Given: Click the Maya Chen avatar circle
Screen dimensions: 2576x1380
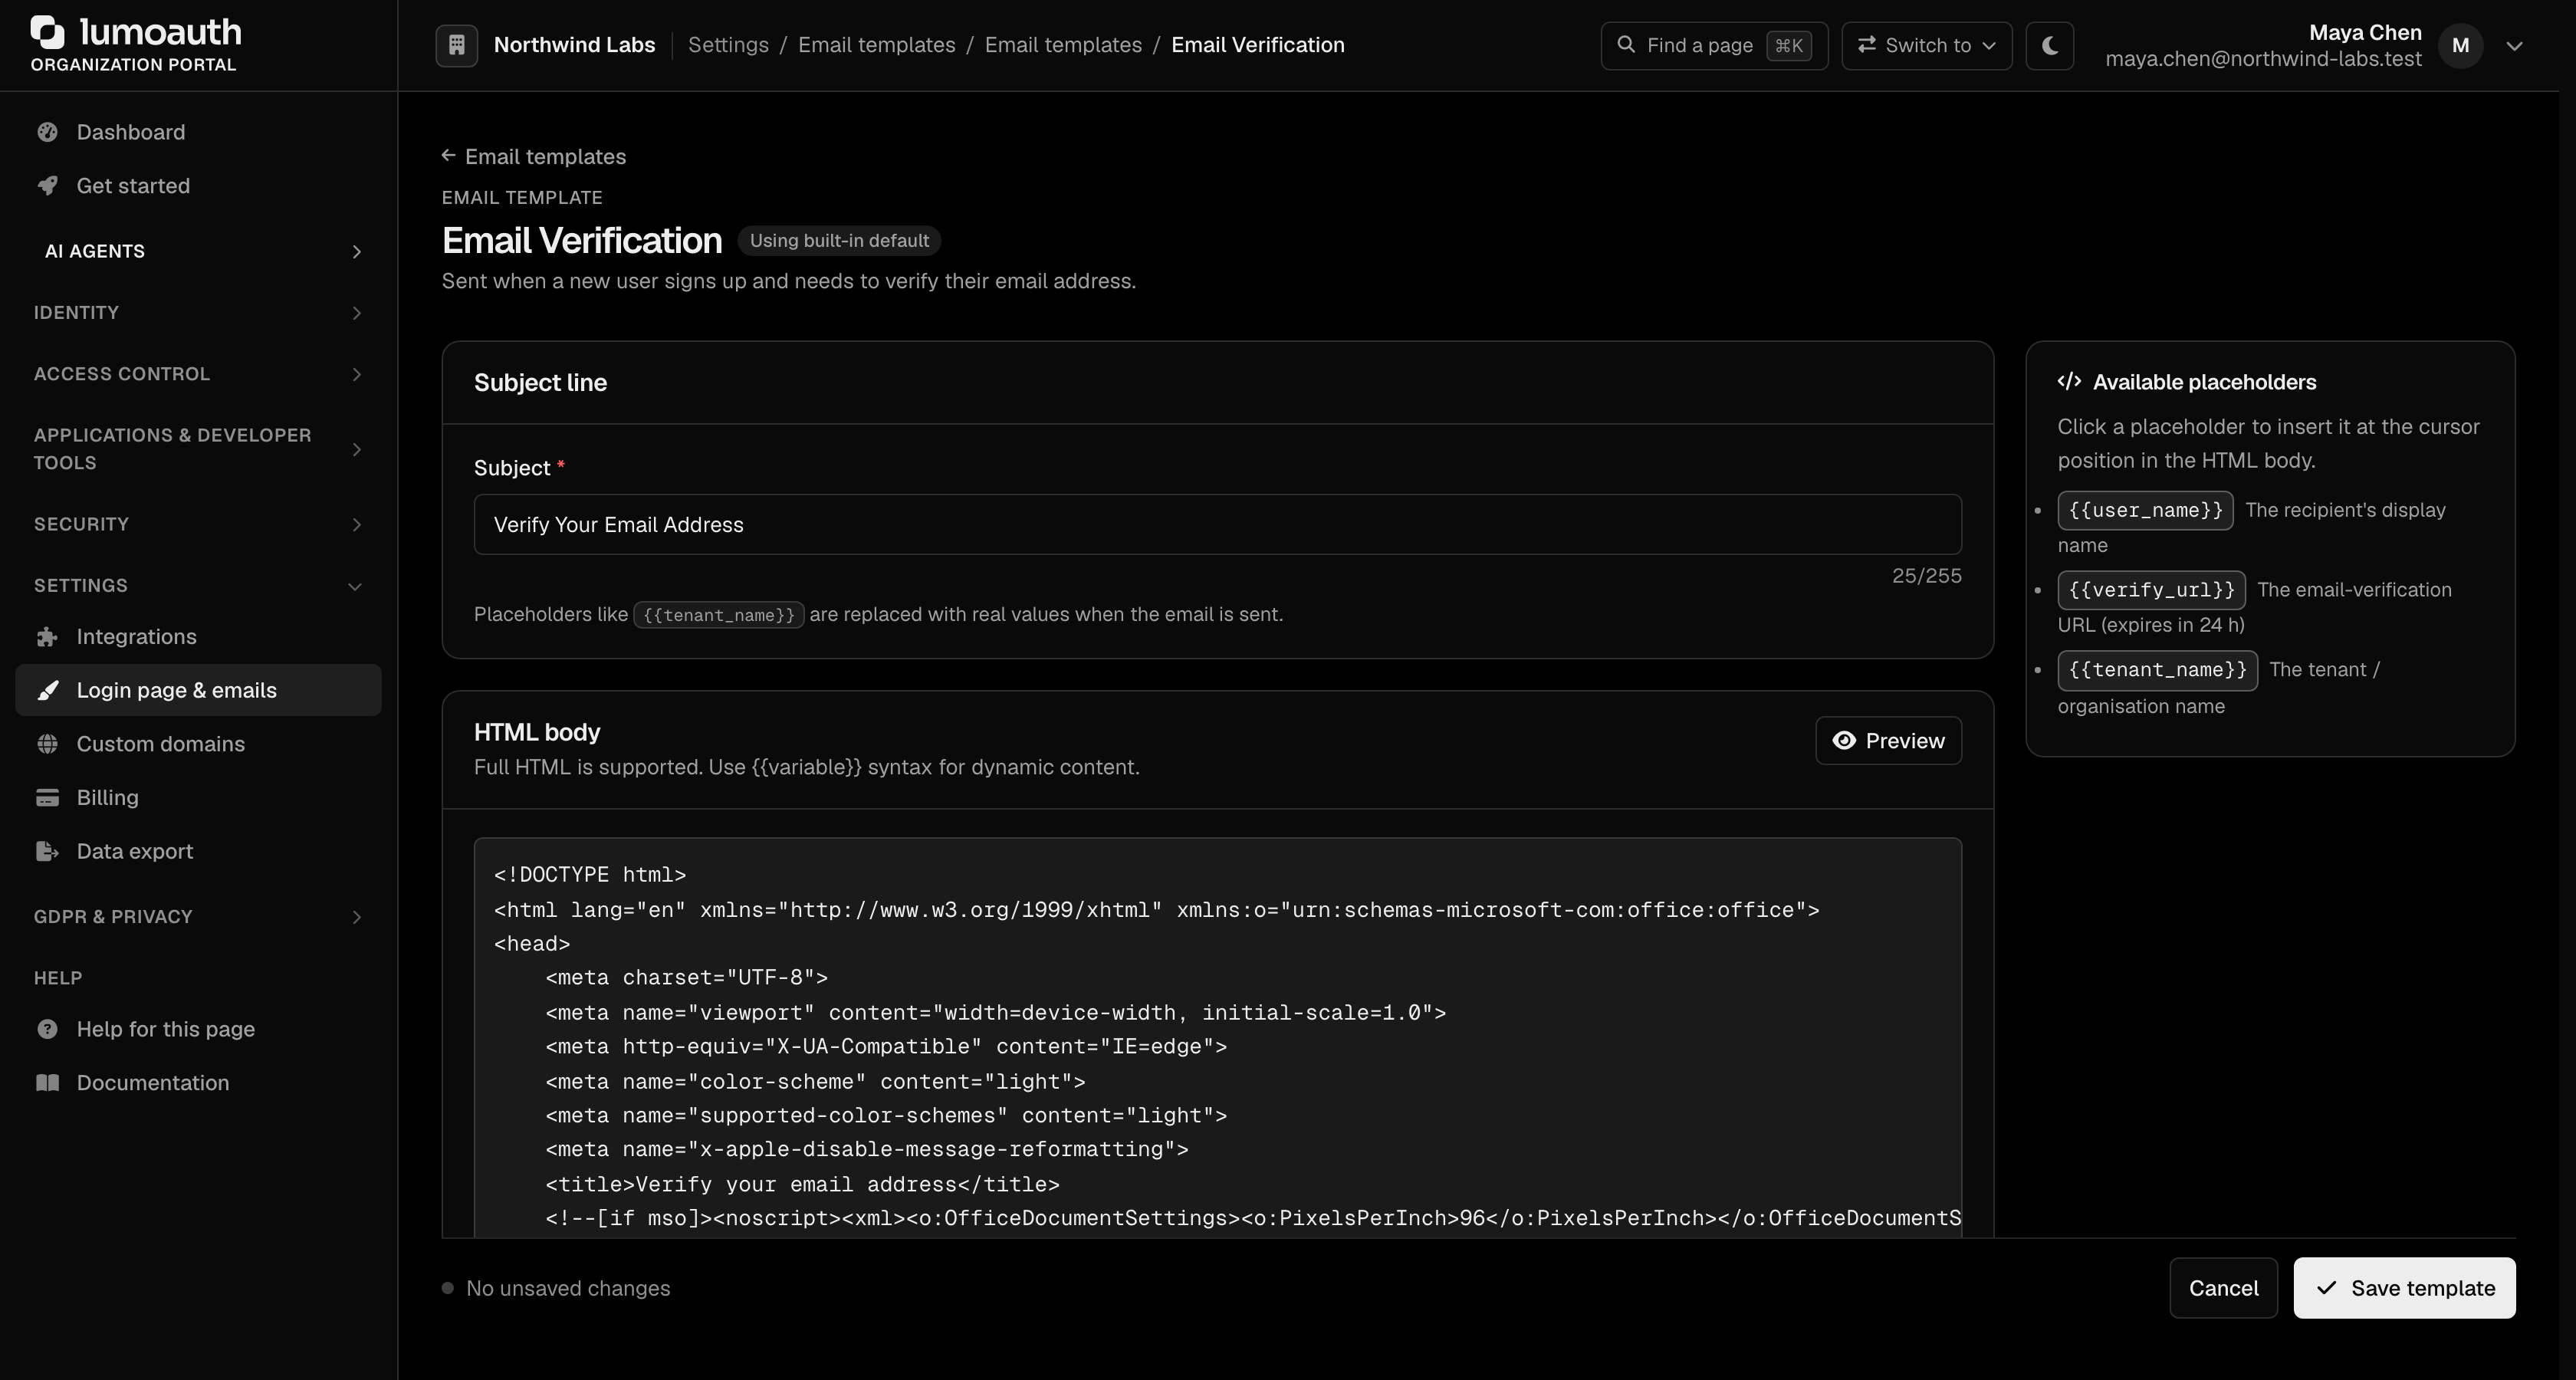Looking at the screenshot, I should pyautogui.click(x=2461, y=45).
